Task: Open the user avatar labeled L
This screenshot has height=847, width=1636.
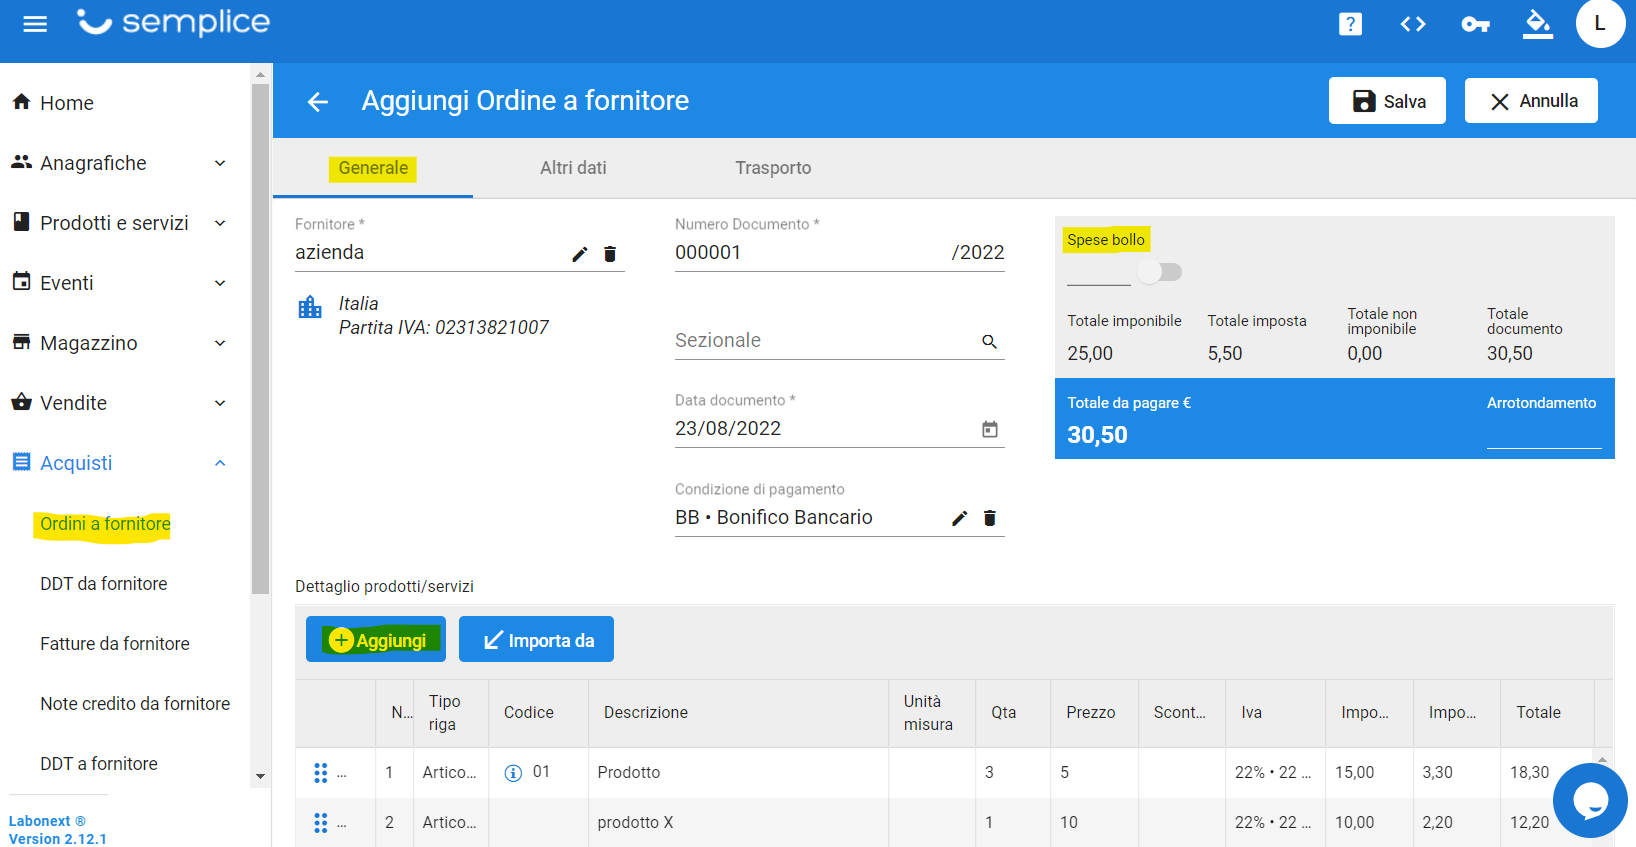Action: click(1600, 23)
